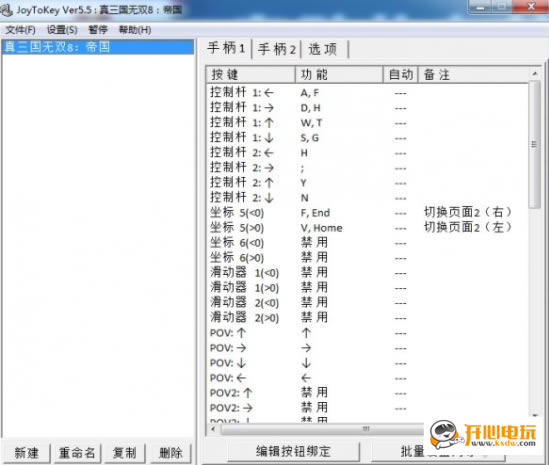Click the 新建 button
The image size is (549, 465).
[26, 453]
